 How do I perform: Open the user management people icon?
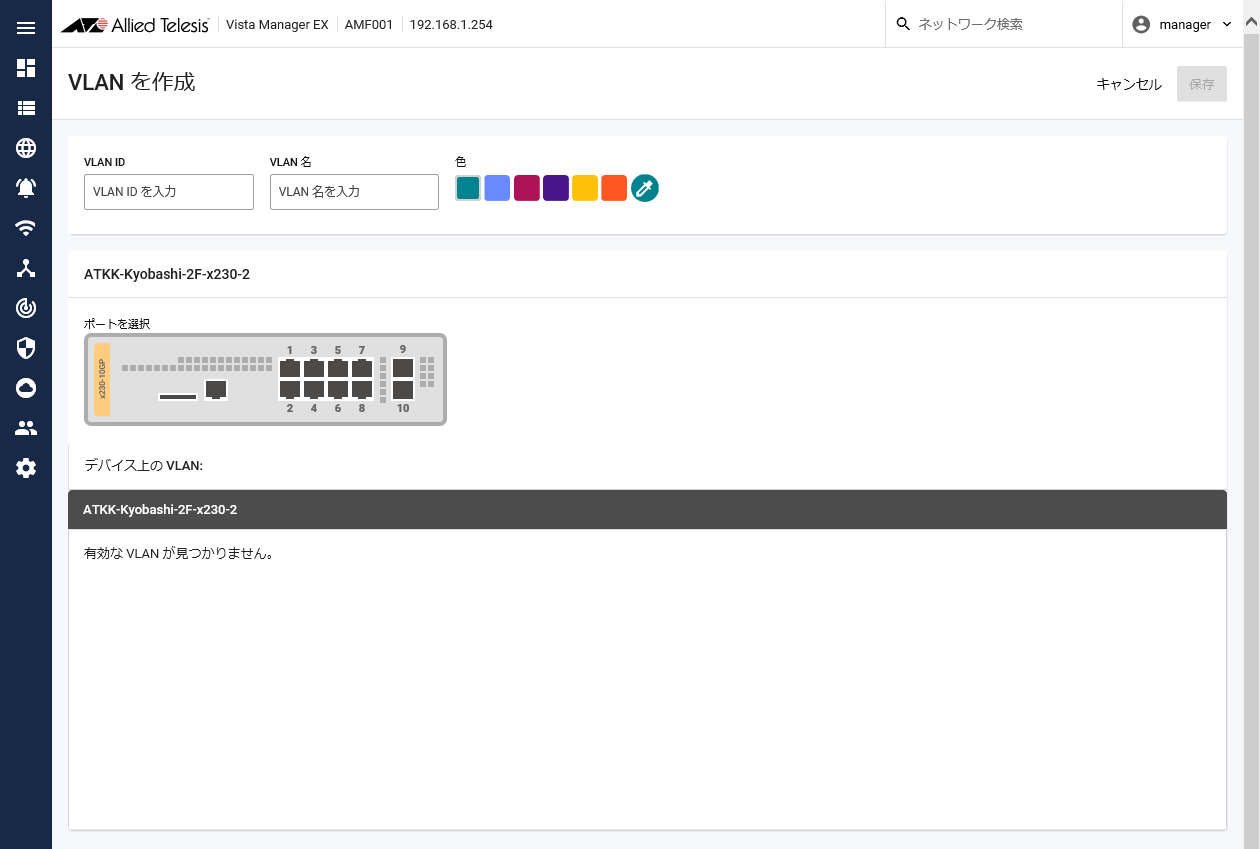pos(26,428)
